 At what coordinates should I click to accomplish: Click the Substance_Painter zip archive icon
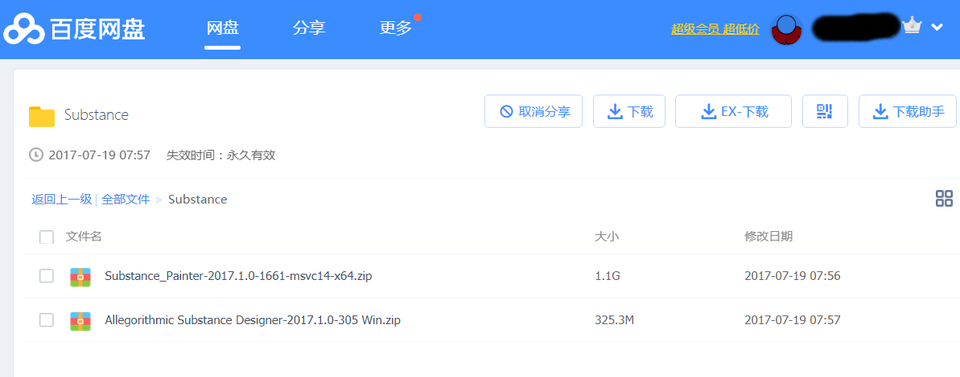pos(80,277)
